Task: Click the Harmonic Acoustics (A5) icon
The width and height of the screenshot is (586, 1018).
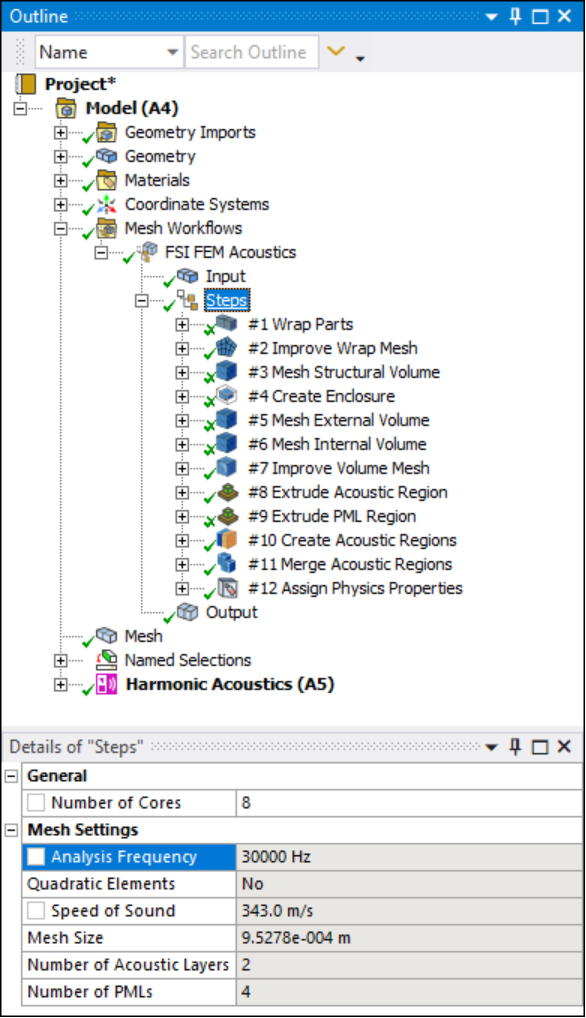Action: (x=106, y=684)
